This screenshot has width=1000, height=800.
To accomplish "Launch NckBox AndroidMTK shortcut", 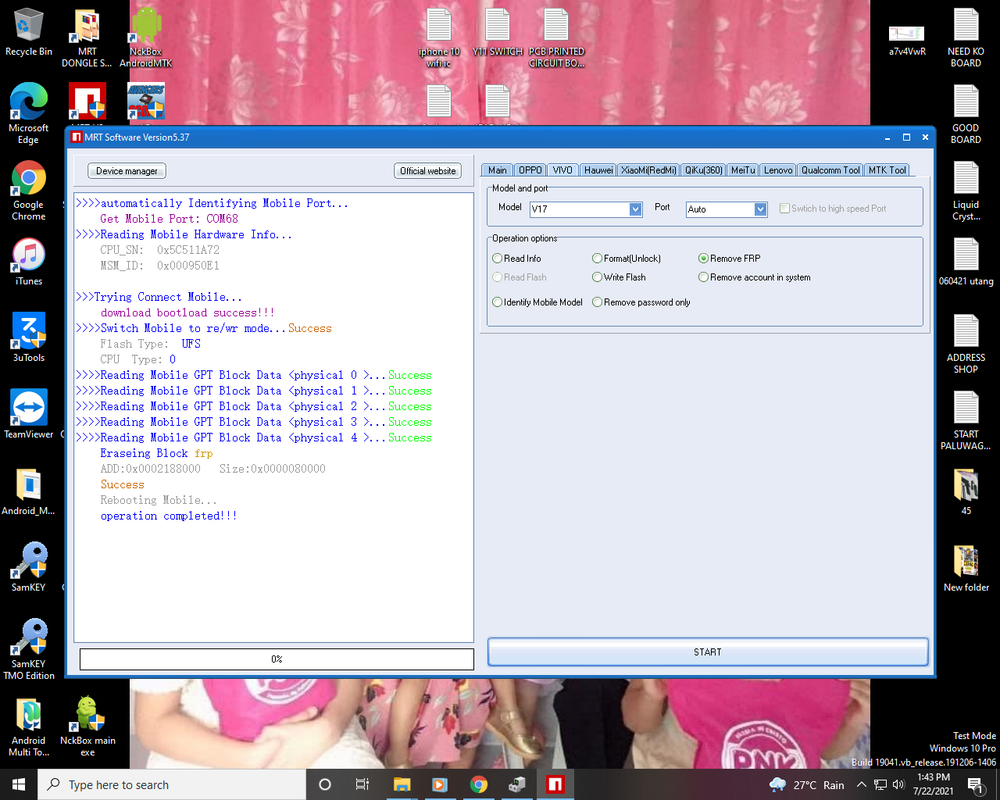I will click(x=145, y=38).
